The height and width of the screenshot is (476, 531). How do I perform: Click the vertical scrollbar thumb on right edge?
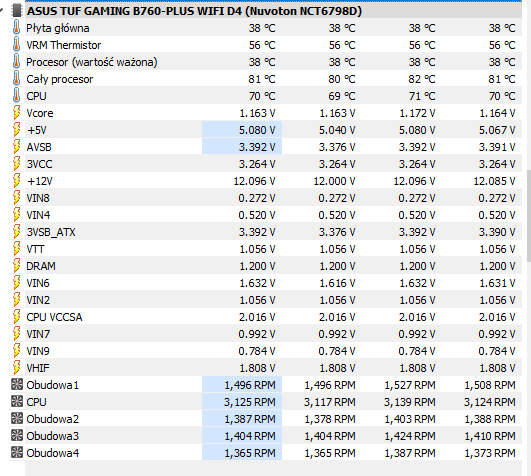[529, 216]
